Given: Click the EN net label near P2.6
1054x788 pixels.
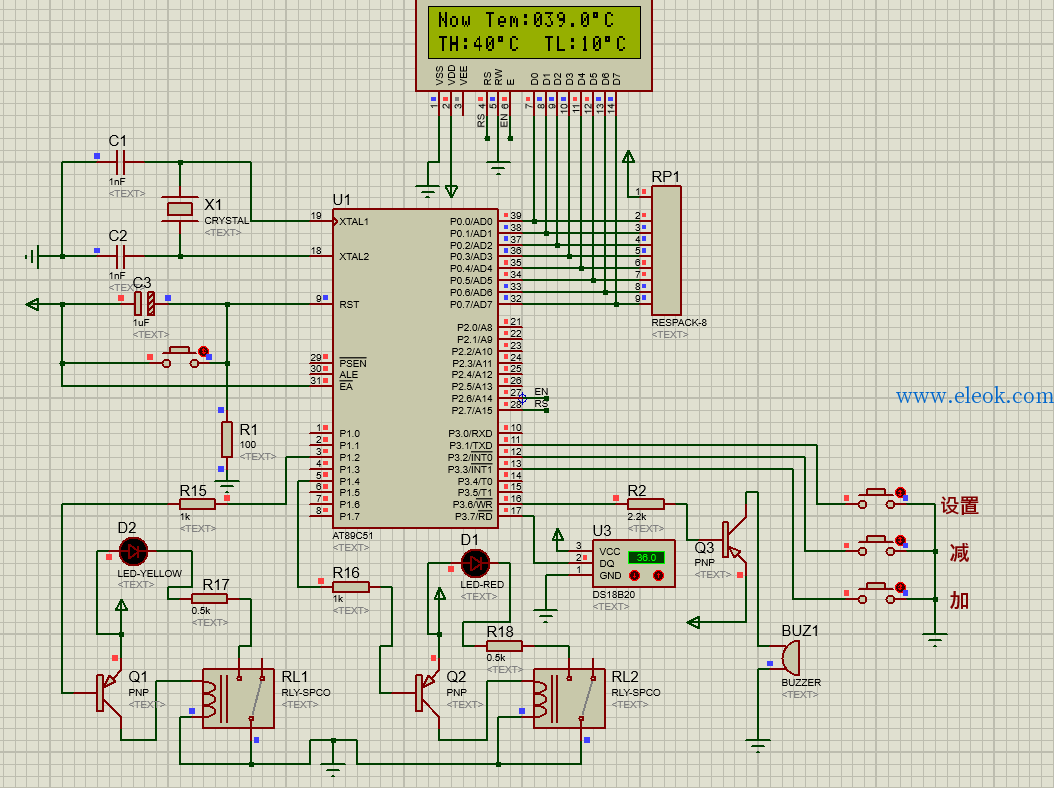Looking at the screenshot, I should click(x=541, y=392).
